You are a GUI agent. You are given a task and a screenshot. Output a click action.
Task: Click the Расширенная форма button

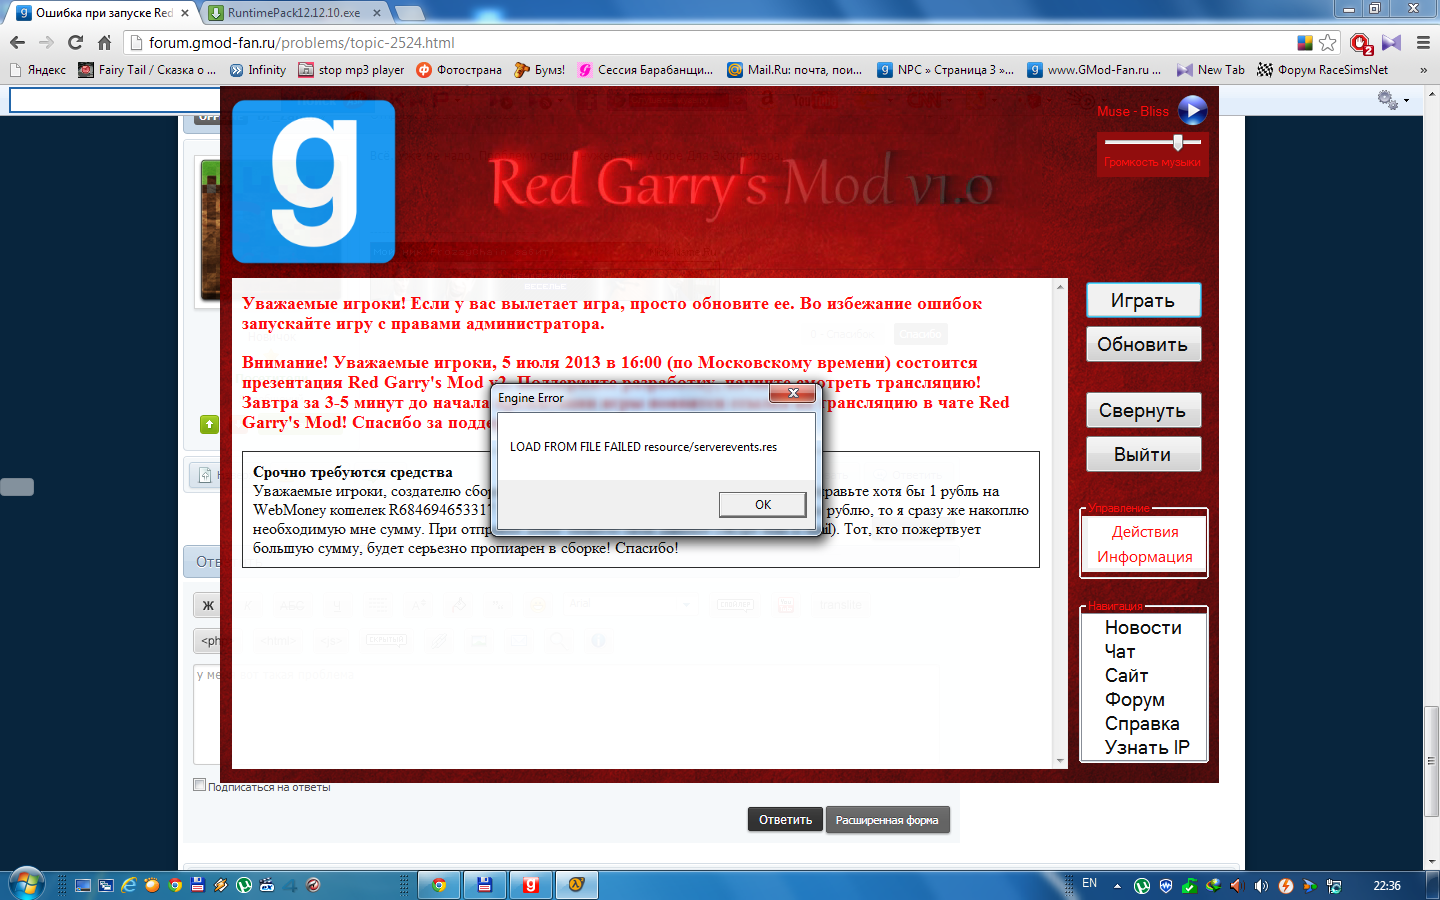click(x=887, y=820)
